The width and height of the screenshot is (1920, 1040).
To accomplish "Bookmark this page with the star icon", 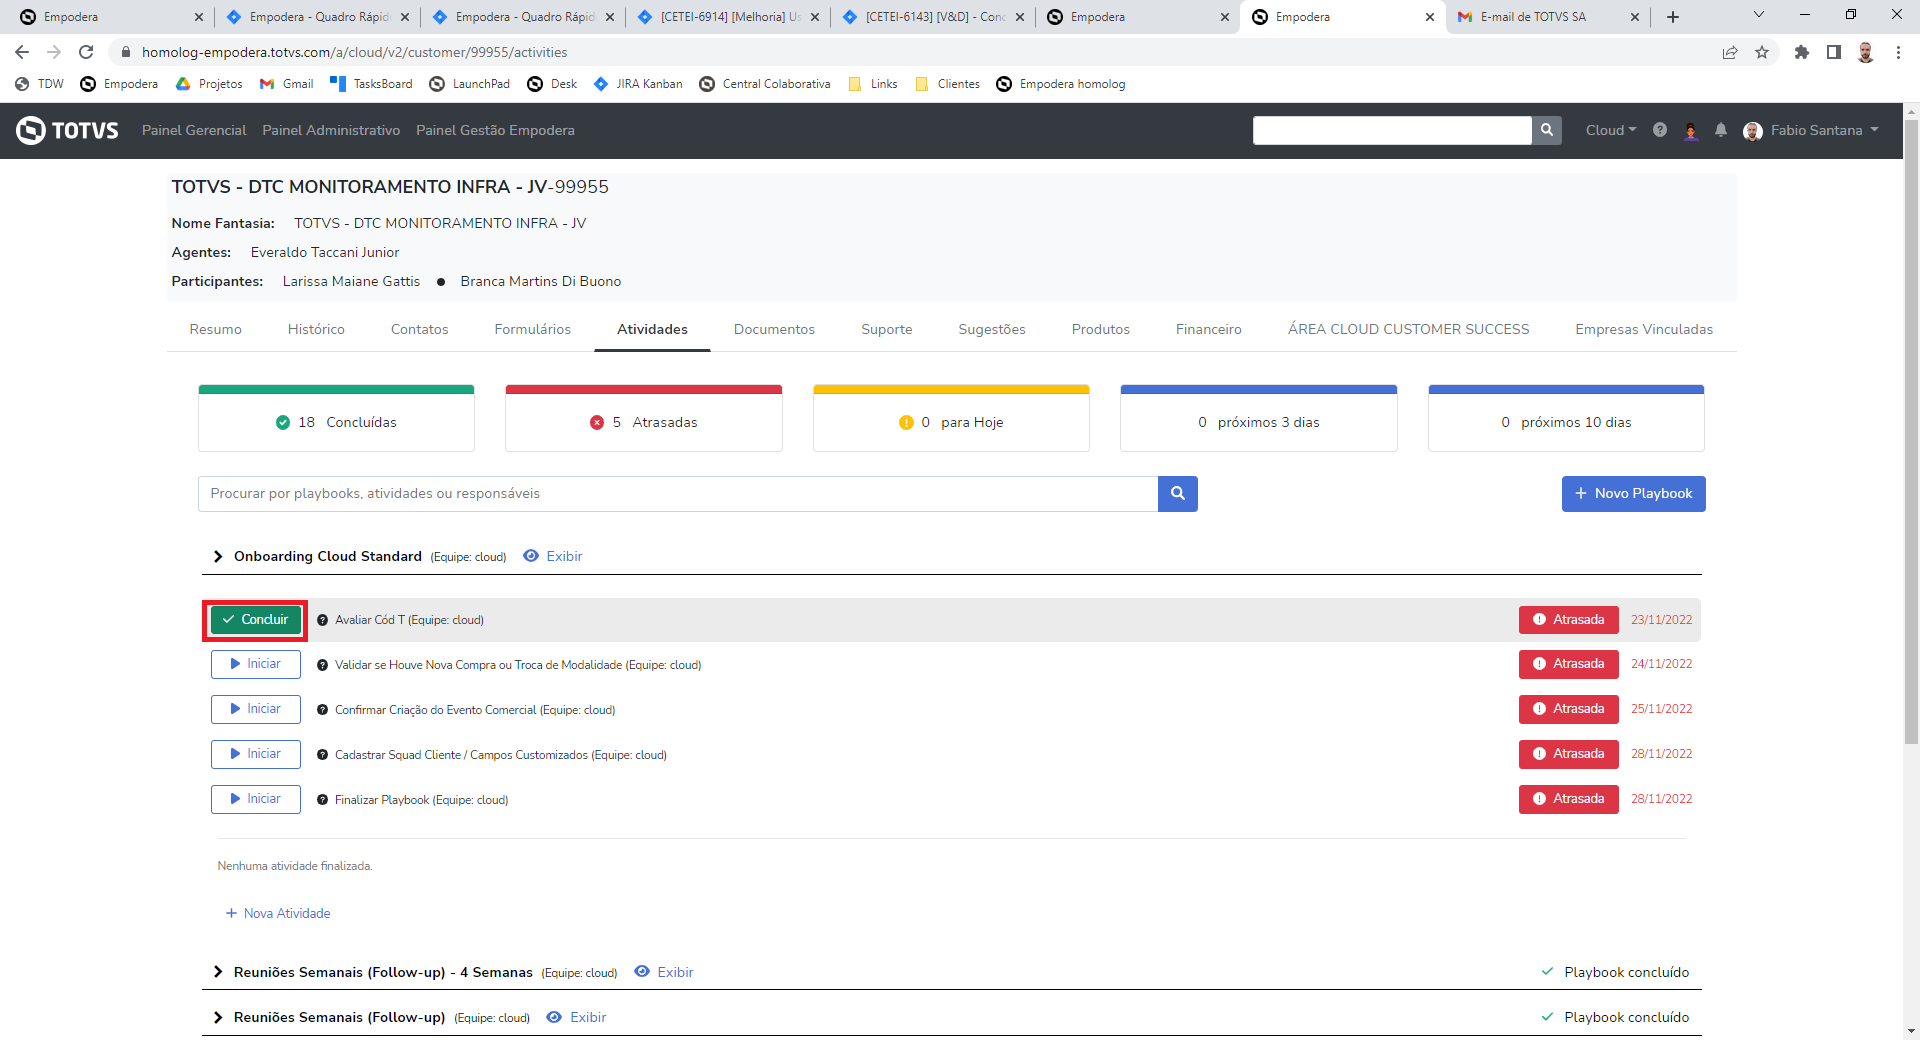I will 1762,52.
